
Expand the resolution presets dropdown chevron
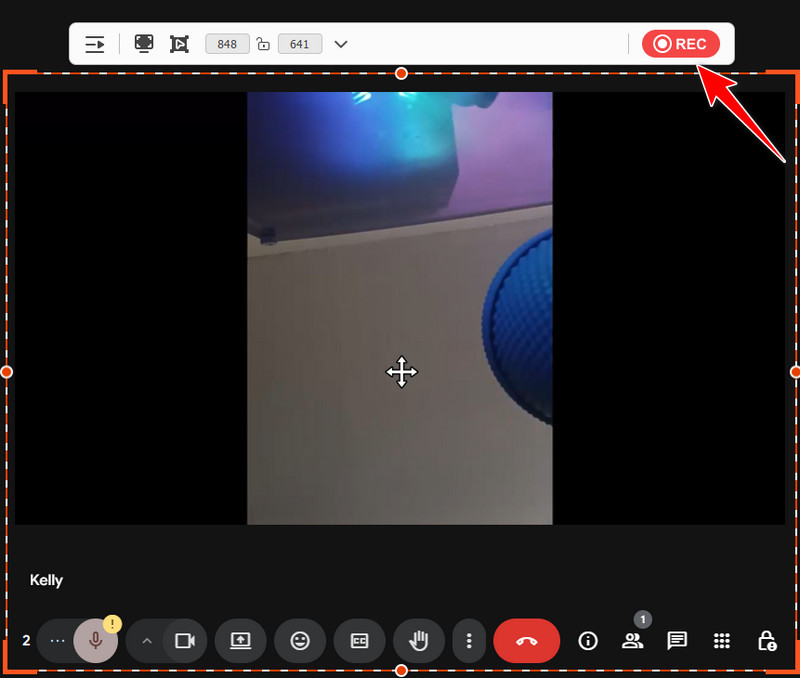(x=341, y=44)
